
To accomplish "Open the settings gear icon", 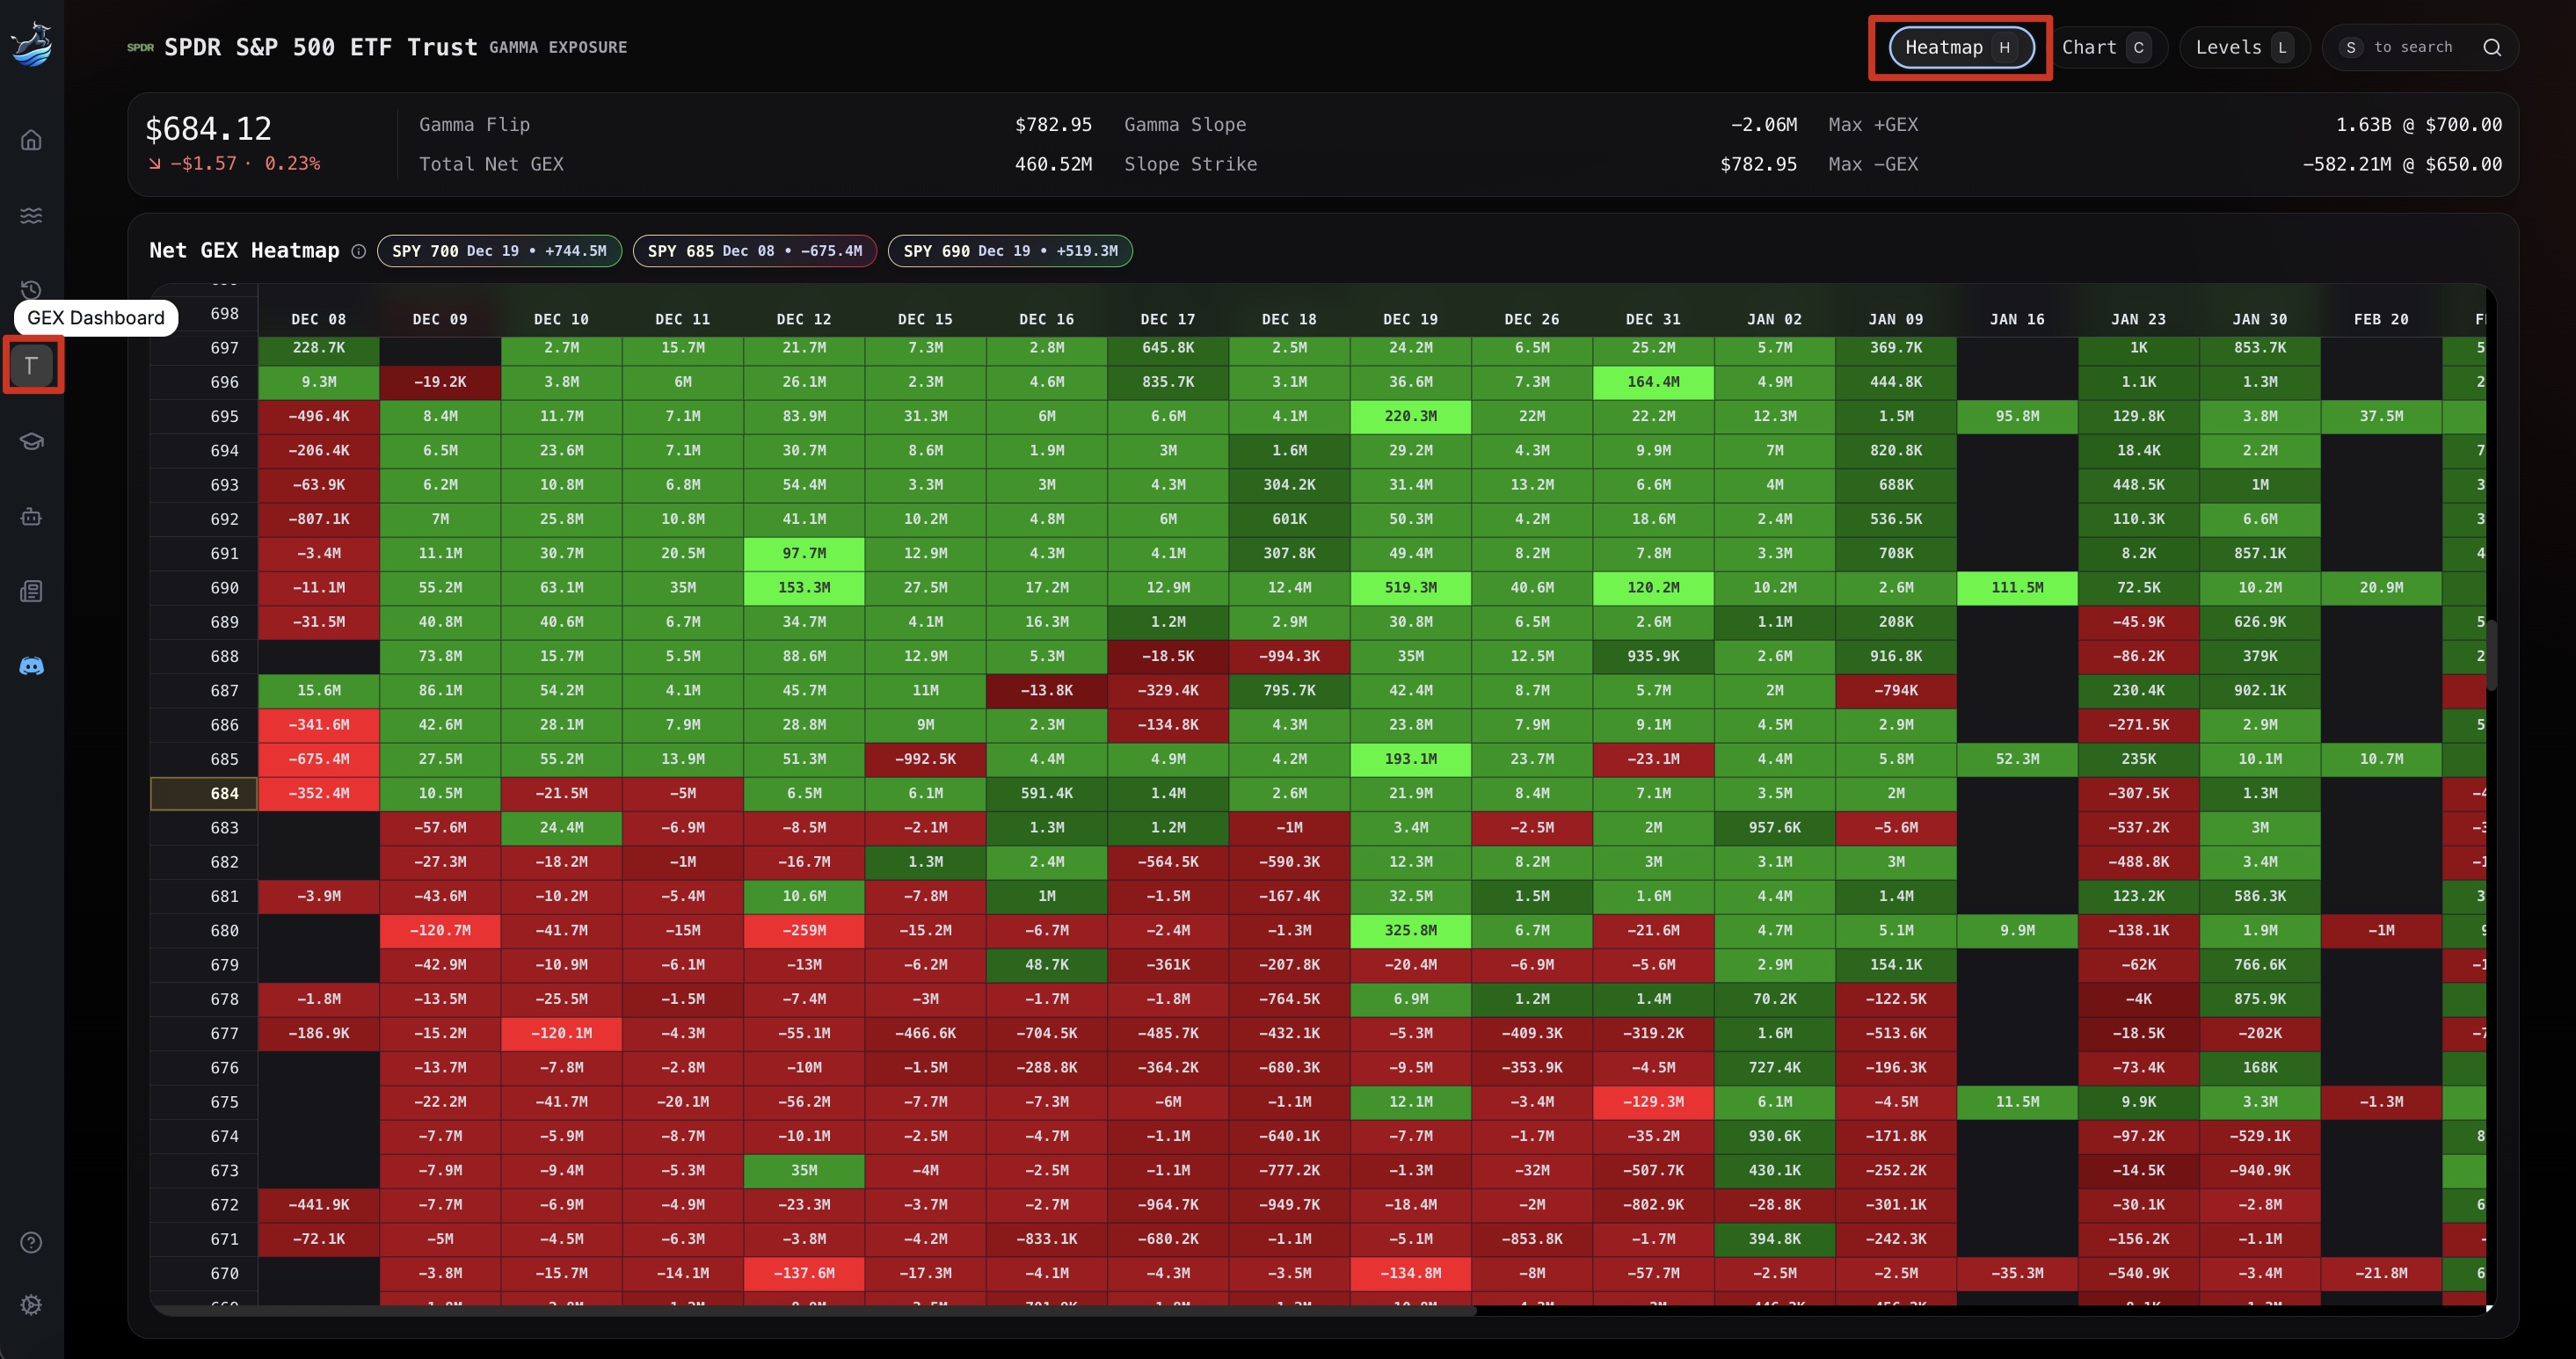I will pos(31,1304).
